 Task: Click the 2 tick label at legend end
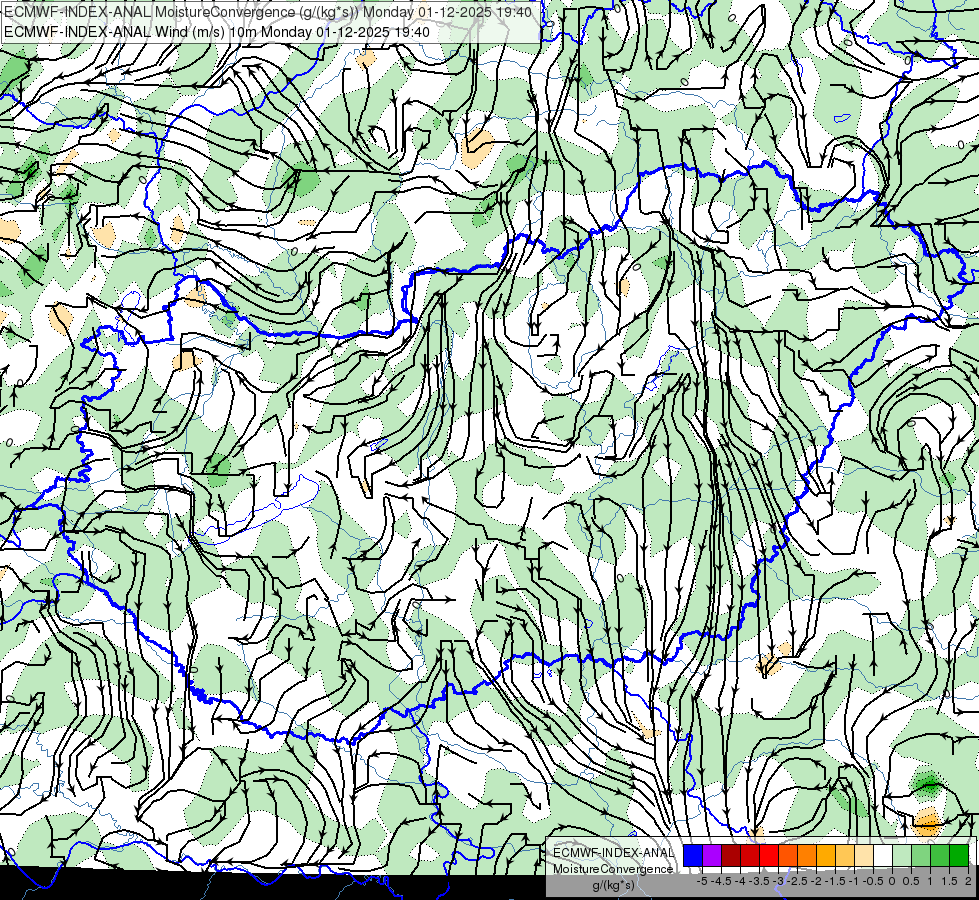click(x=968, y=881)
